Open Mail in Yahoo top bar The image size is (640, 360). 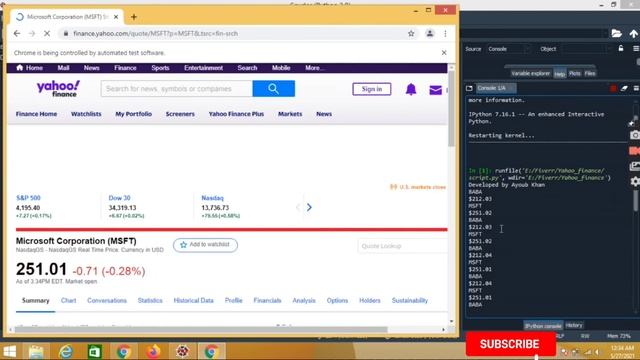(63, 68)
